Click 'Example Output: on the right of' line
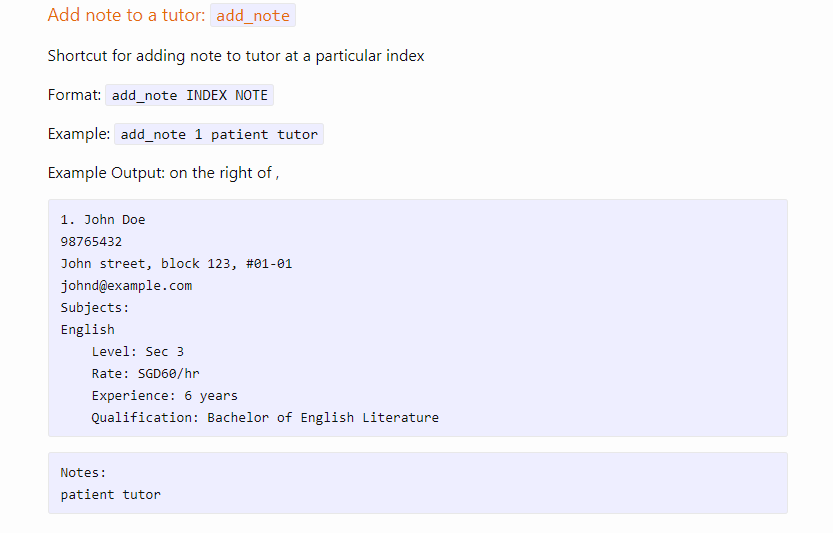This screenshot has height=533, width=833. (163, 173)
